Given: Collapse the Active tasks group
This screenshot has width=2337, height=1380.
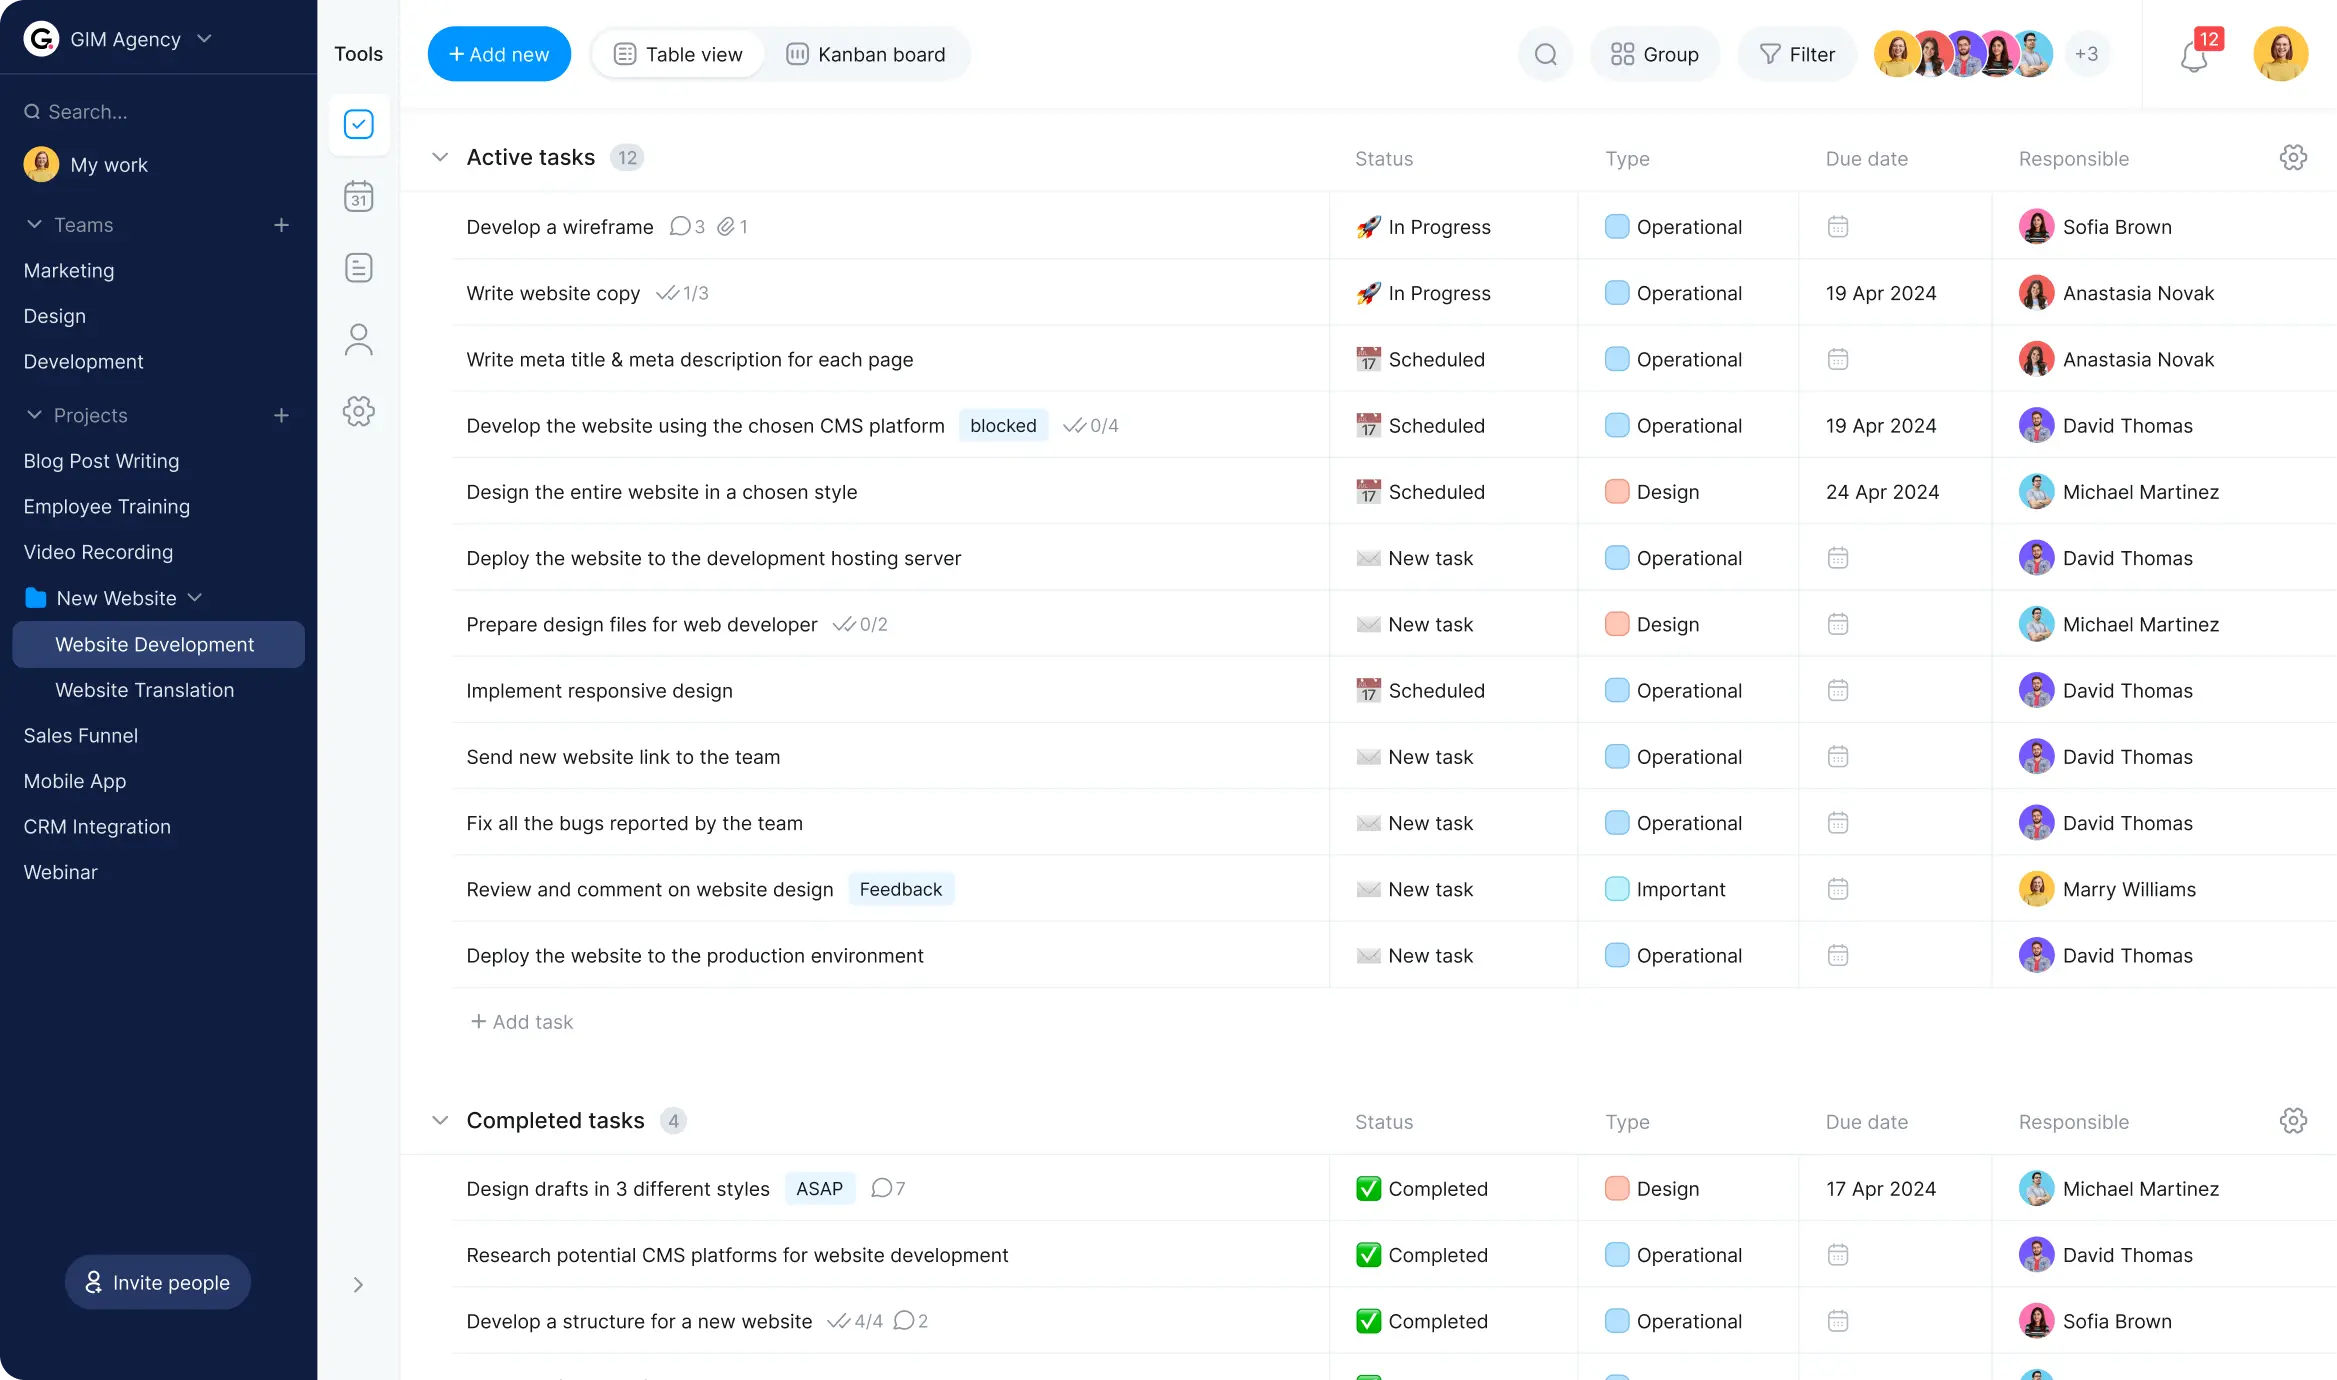Looking at the screenshot, I should (440, 158).
